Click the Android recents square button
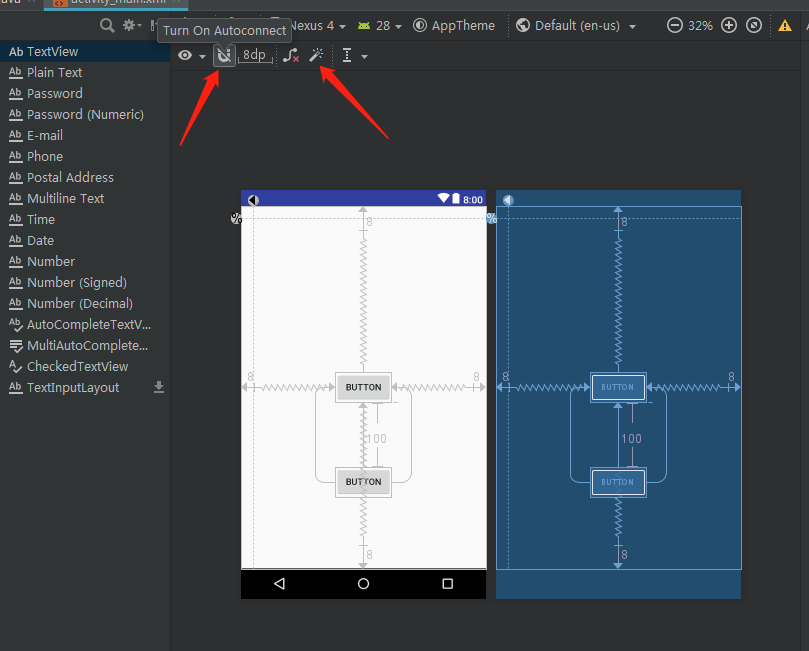 447,583
